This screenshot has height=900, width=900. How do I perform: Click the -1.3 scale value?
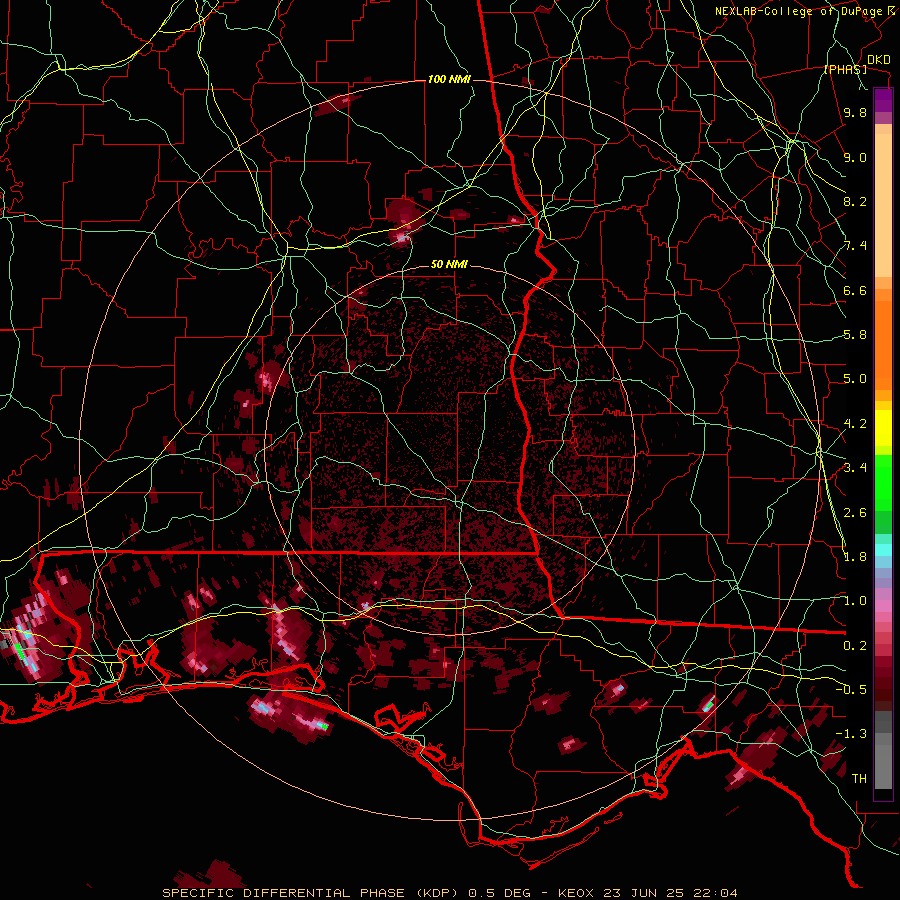pos(851,735)
